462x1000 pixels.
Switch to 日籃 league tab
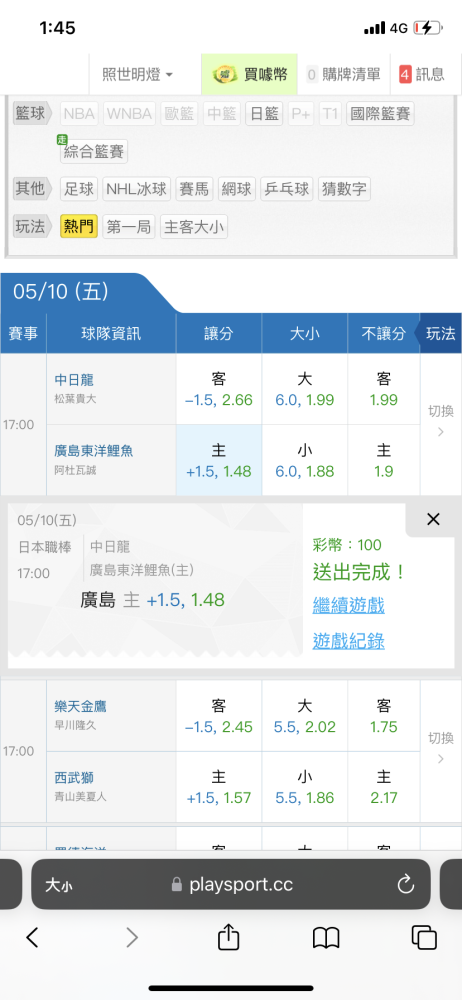coord(264,114)
